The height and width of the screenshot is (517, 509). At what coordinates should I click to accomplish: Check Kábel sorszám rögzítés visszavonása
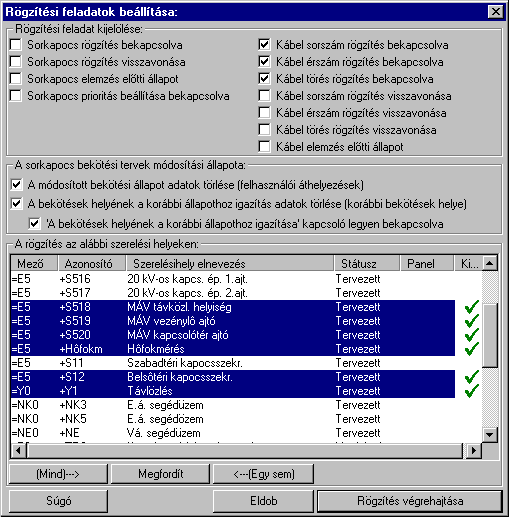tap(264, 96)
